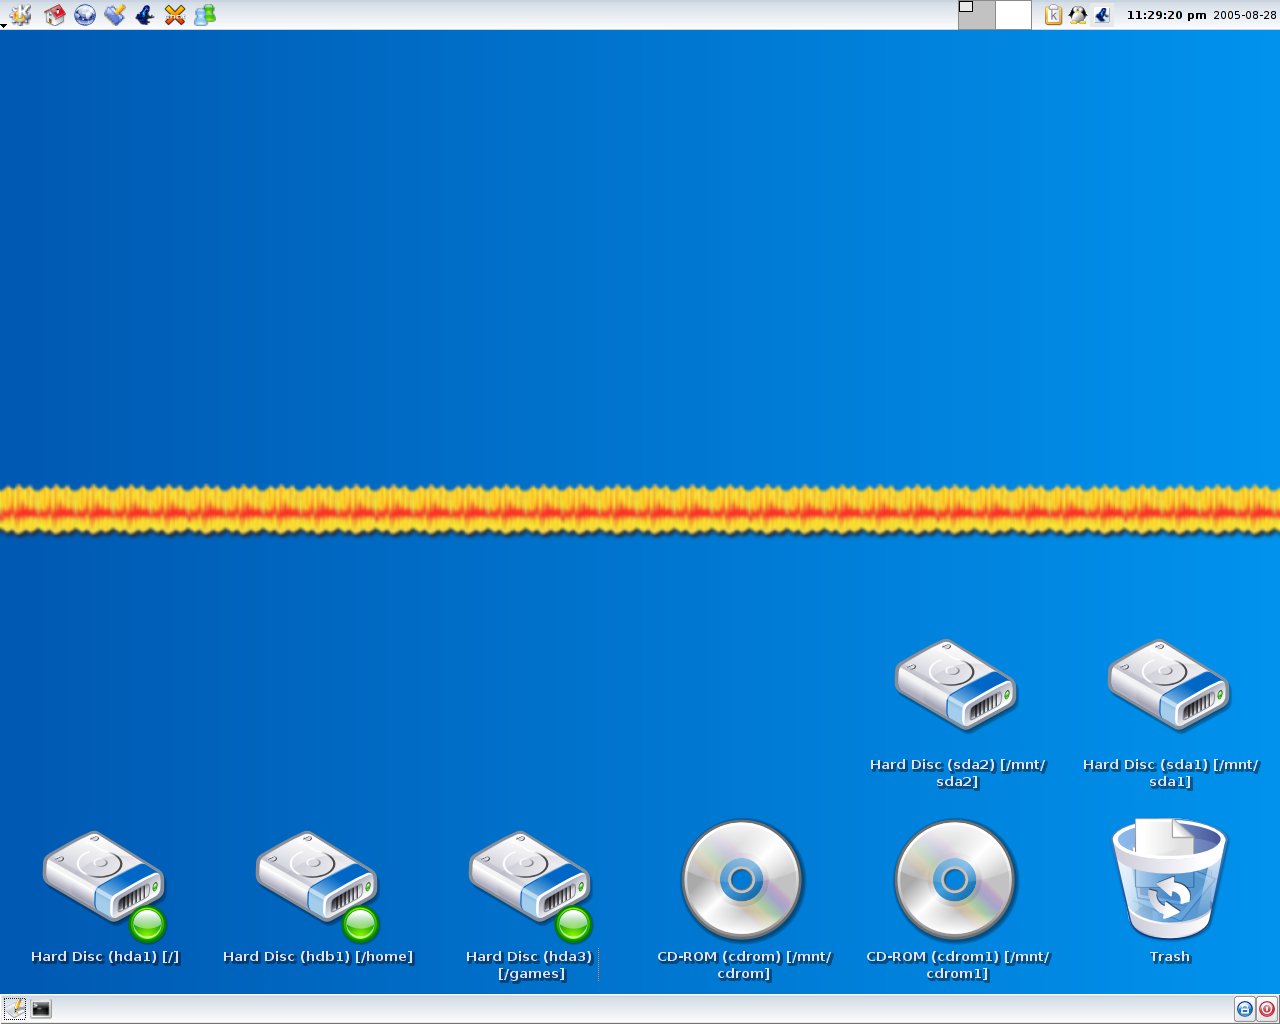Open the red-roofed Home folder icon
Screen dimensions: 1280x1024
tap(55, 15)
